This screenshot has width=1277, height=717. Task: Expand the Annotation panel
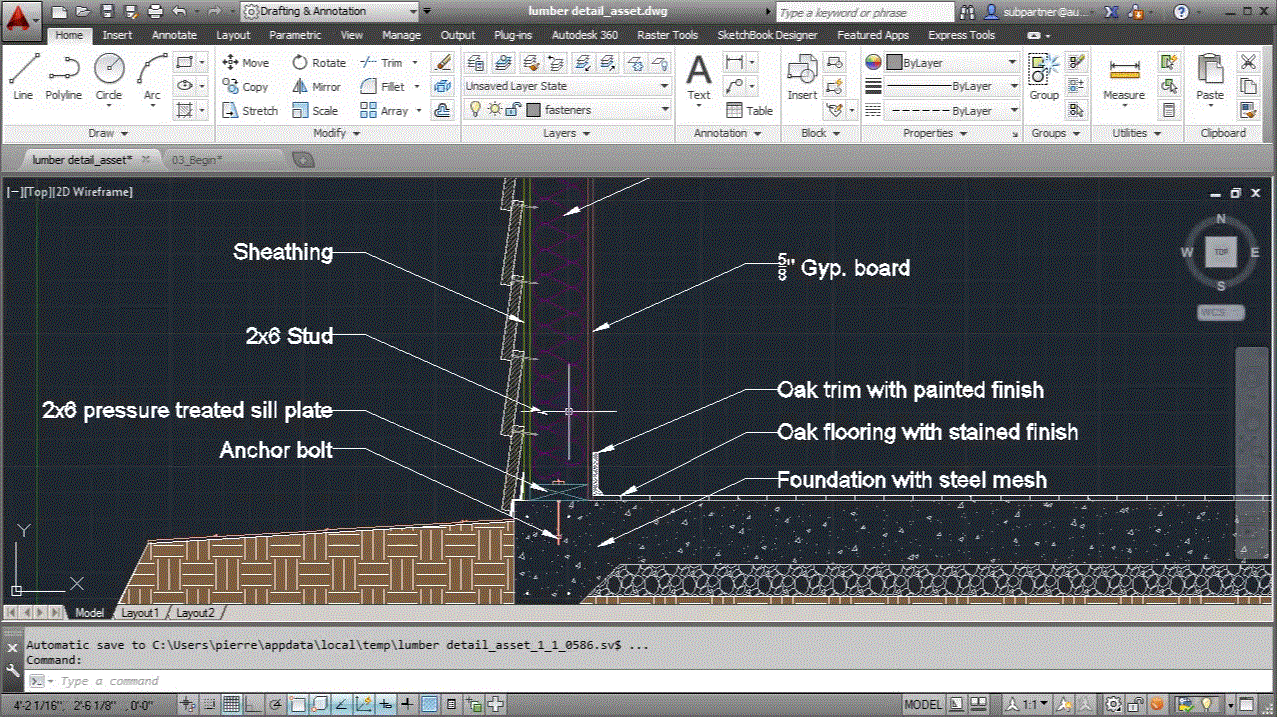[x=727, y=133]
